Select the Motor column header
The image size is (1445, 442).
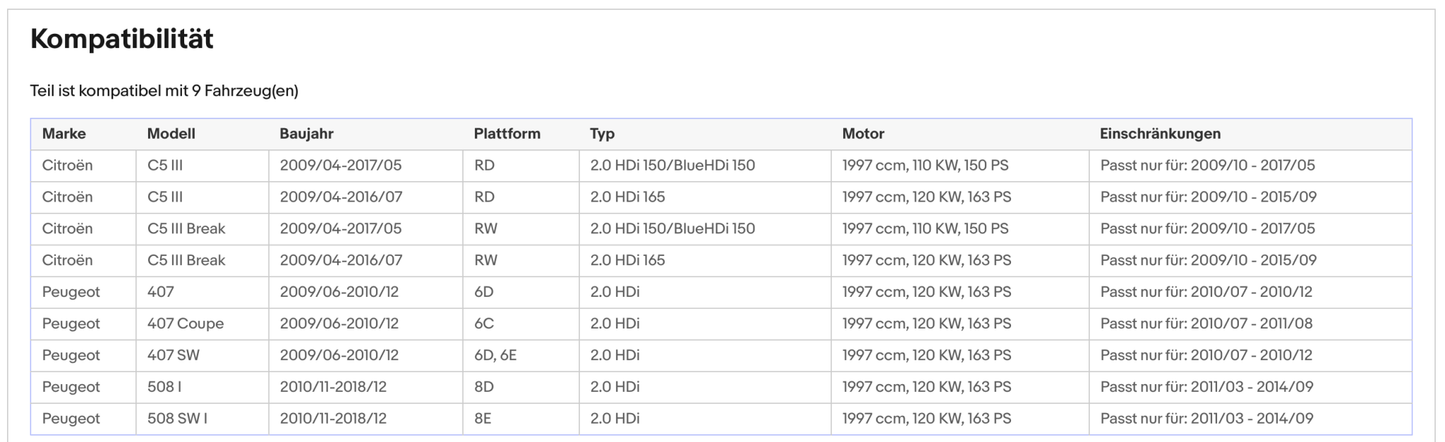click(863, 134)
